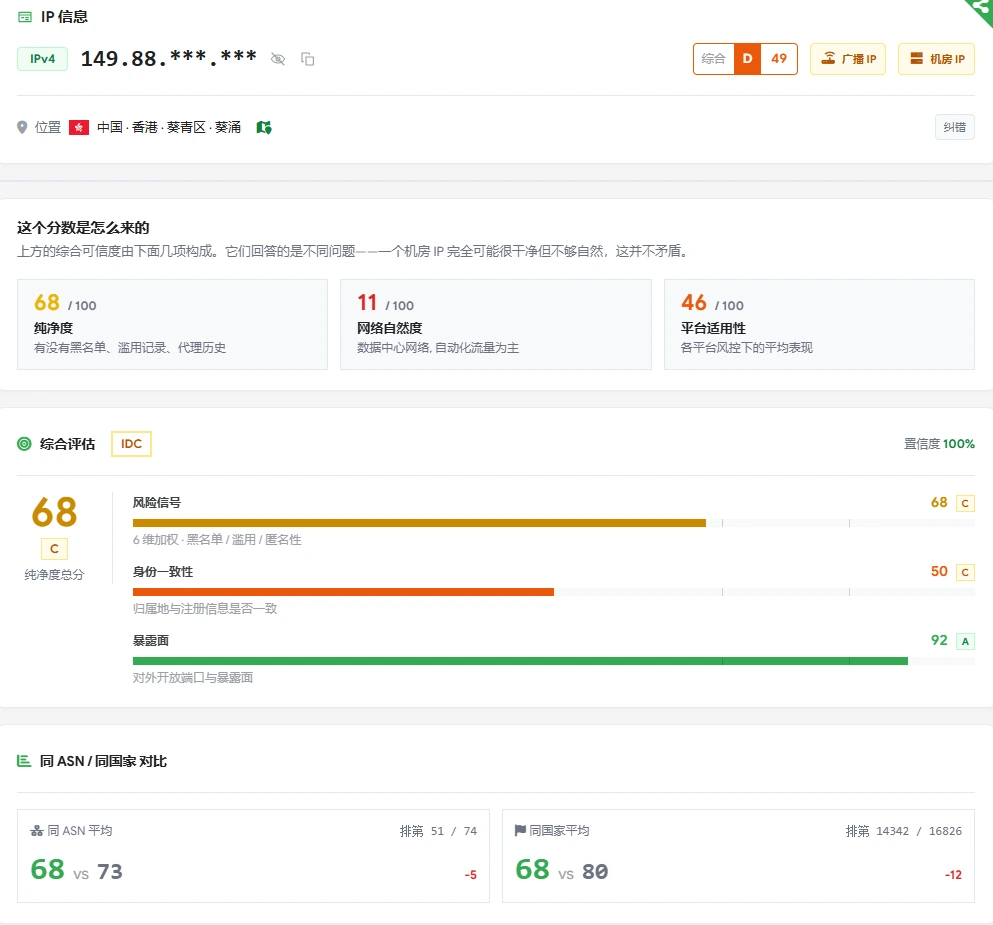Click the 同国家平均 comparison card
Image resolution: width=993 pixels, height=925 pixels.
point(738,856)
